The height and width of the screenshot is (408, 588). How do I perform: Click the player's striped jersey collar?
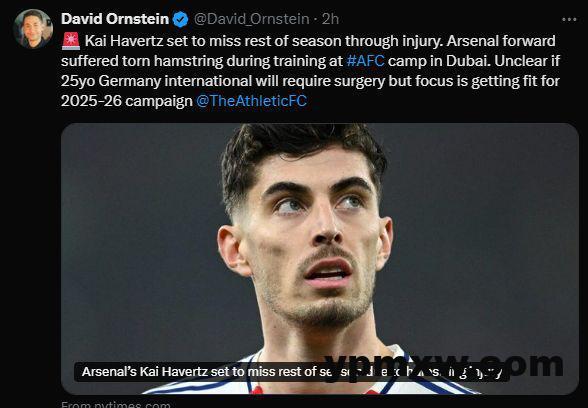click(x=318, y=375)
